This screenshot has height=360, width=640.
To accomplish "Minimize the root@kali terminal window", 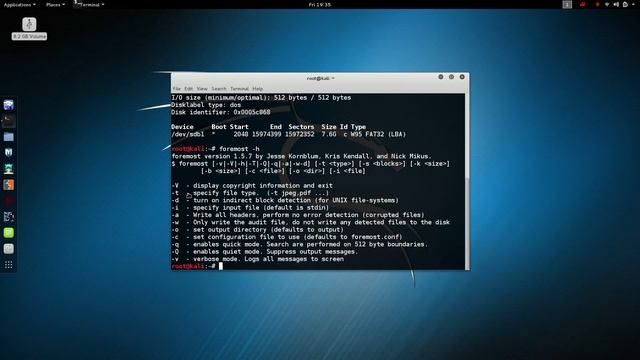I will click(441, 77).
